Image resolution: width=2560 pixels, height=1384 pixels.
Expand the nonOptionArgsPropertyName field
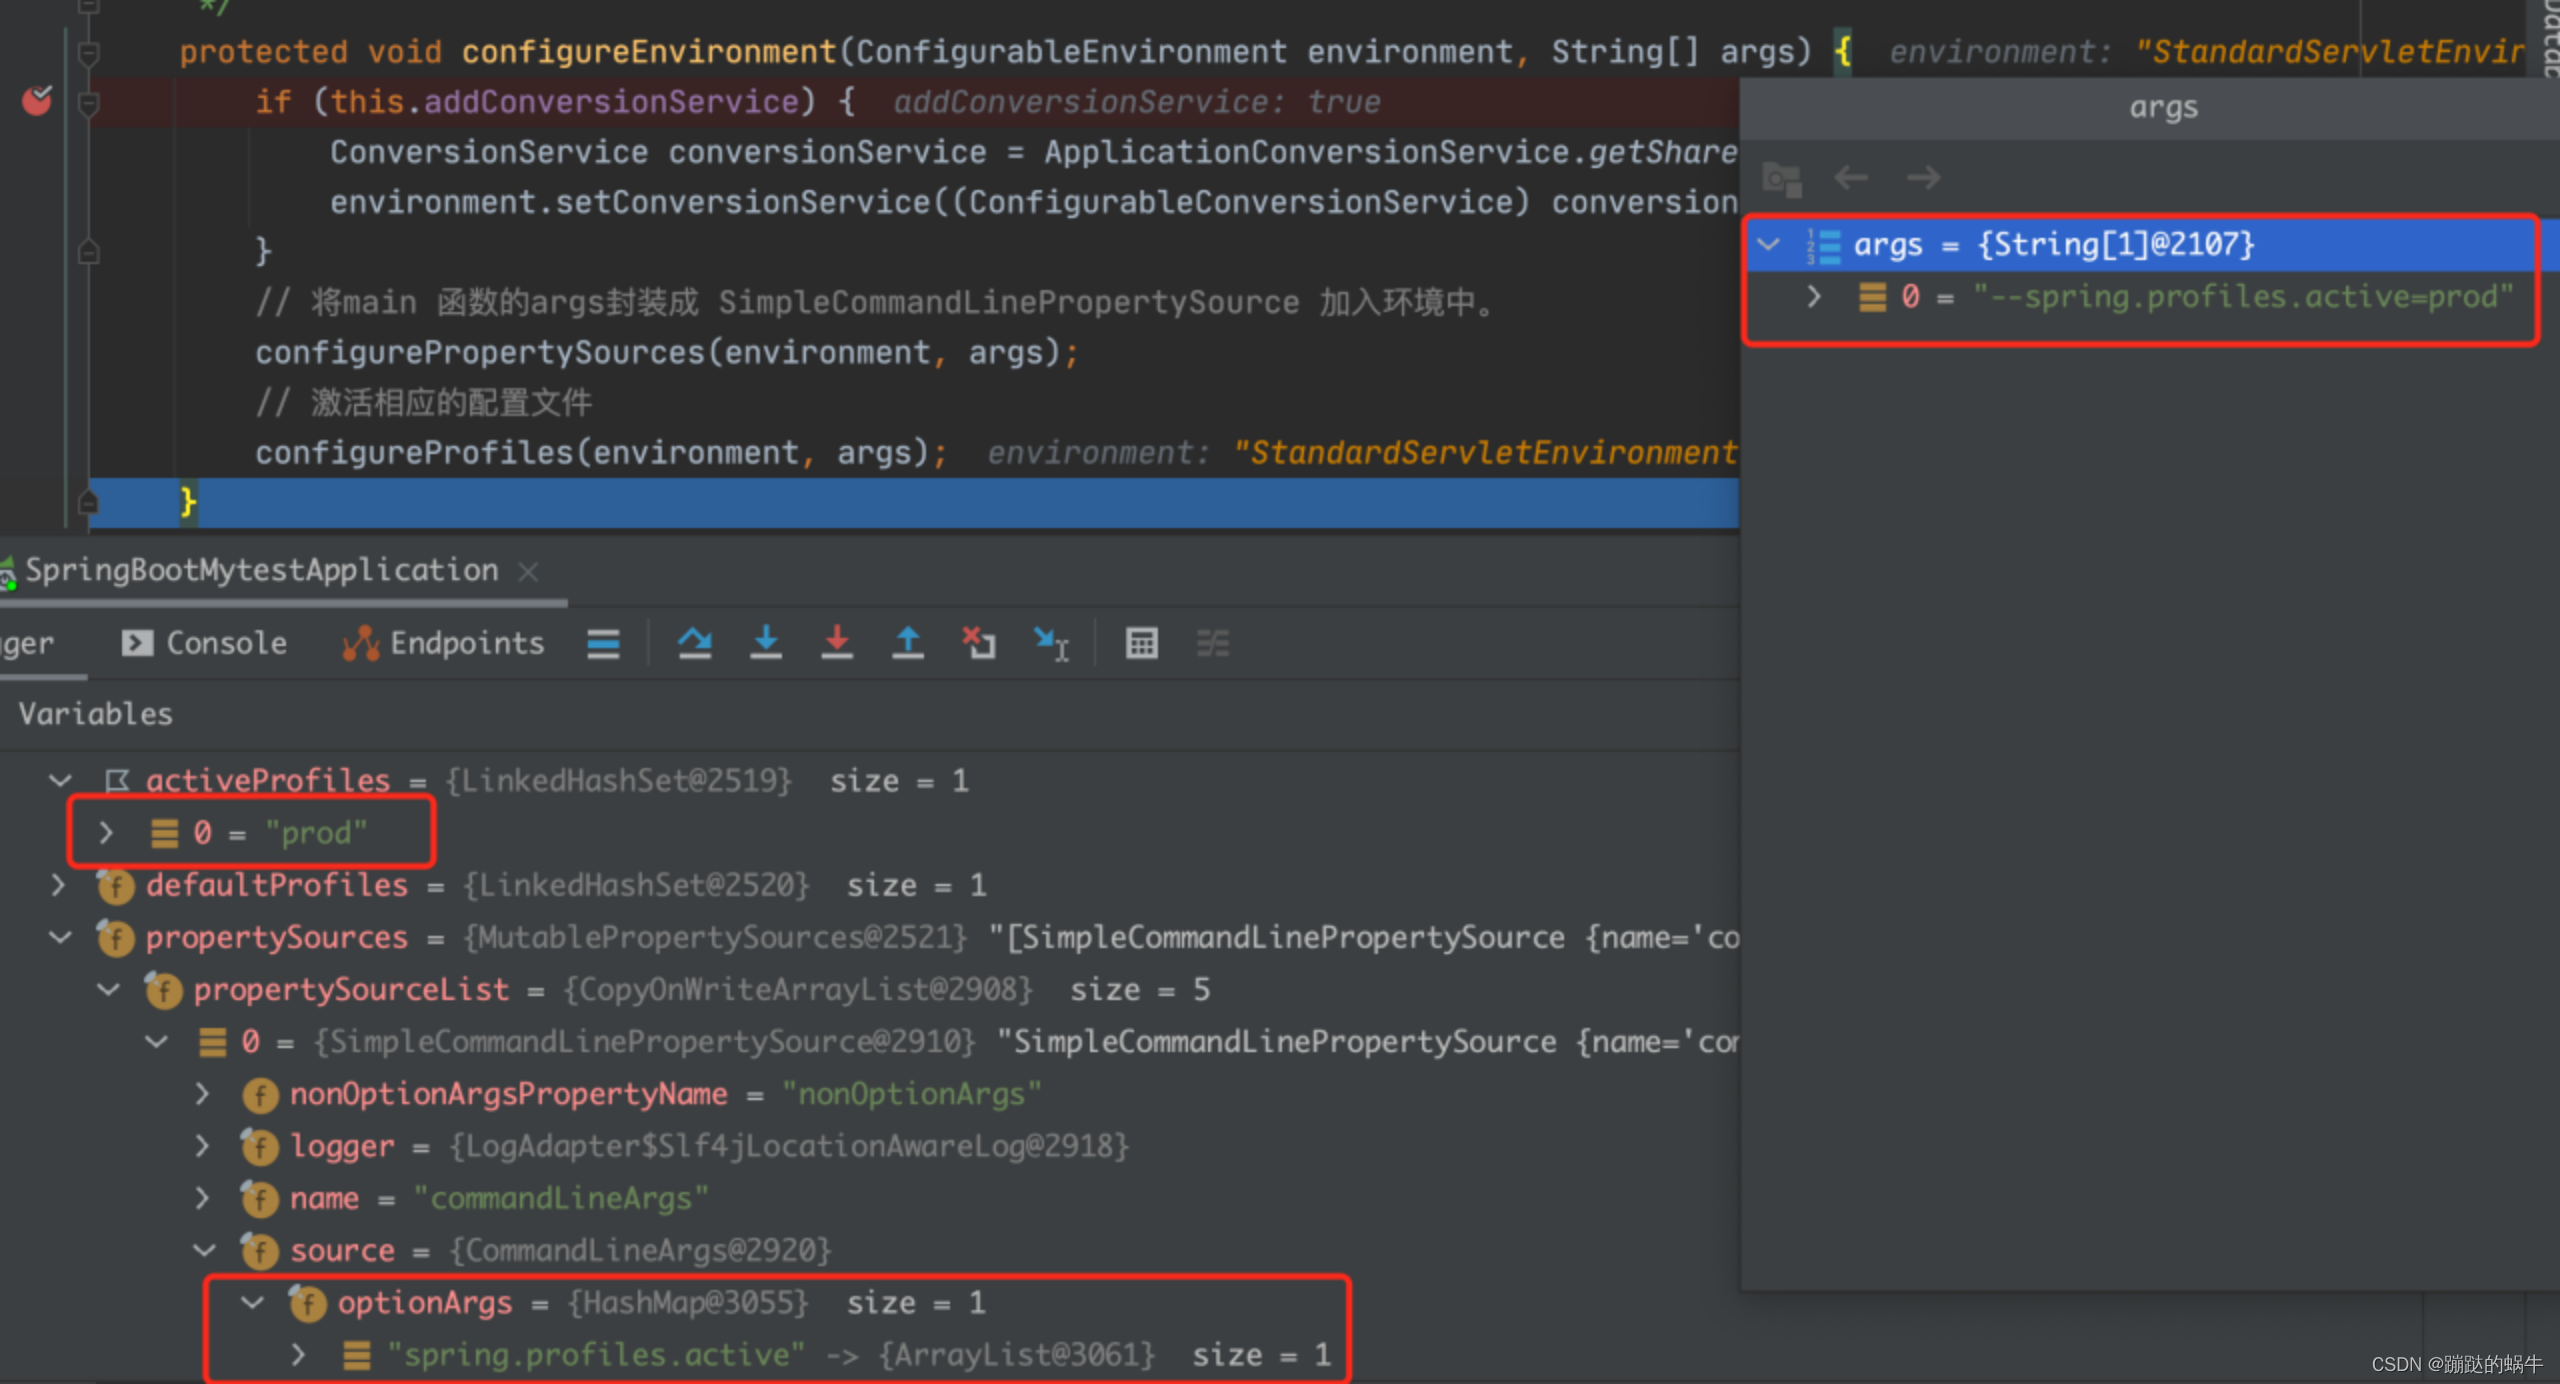[x=202, y=1094]
